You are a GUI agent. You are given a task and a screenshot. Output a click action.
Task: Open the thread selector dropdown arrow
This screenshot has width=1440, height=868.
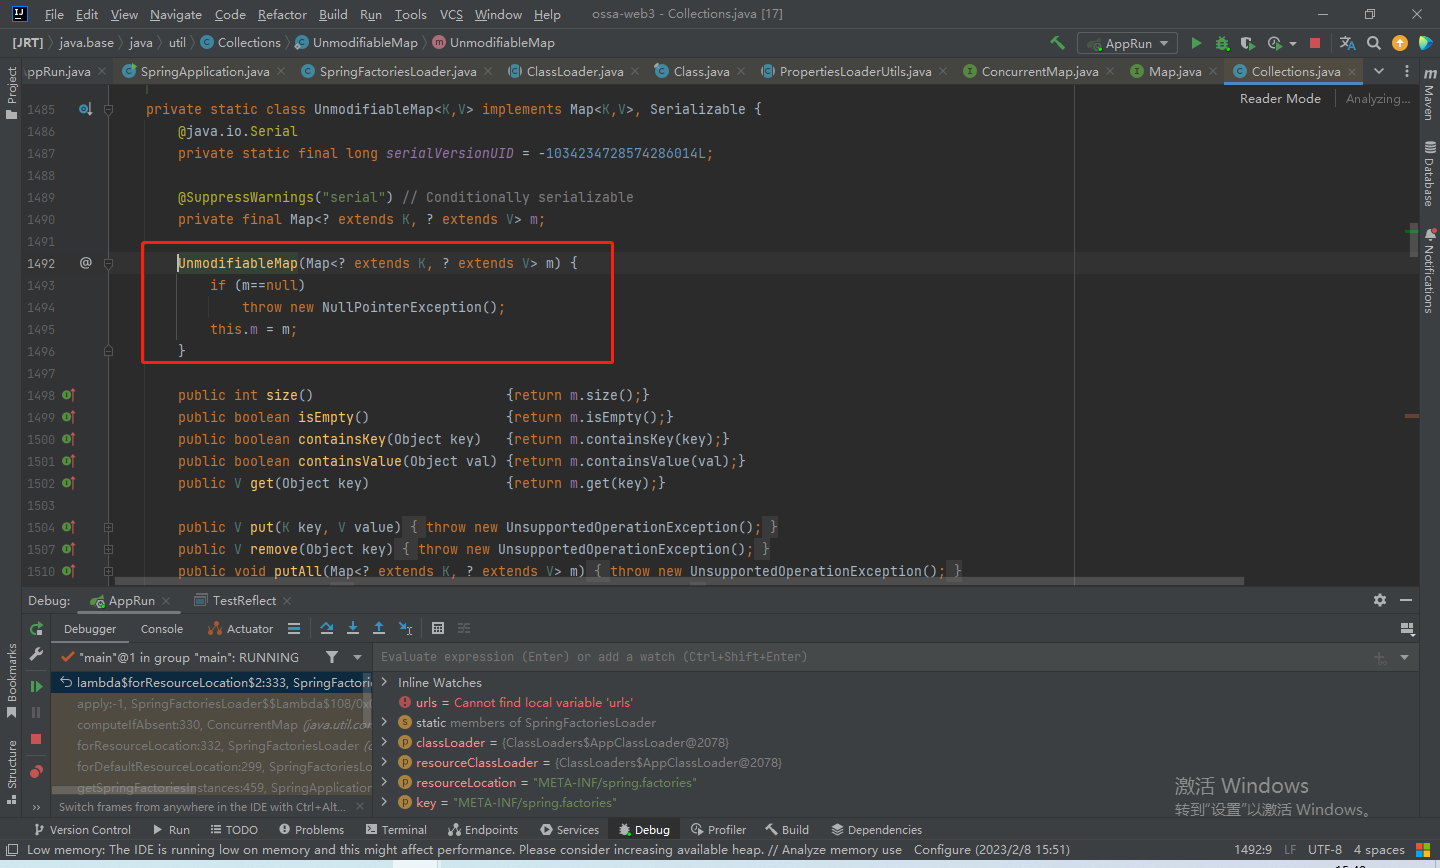pyautogui.click(x=357, y=657)
